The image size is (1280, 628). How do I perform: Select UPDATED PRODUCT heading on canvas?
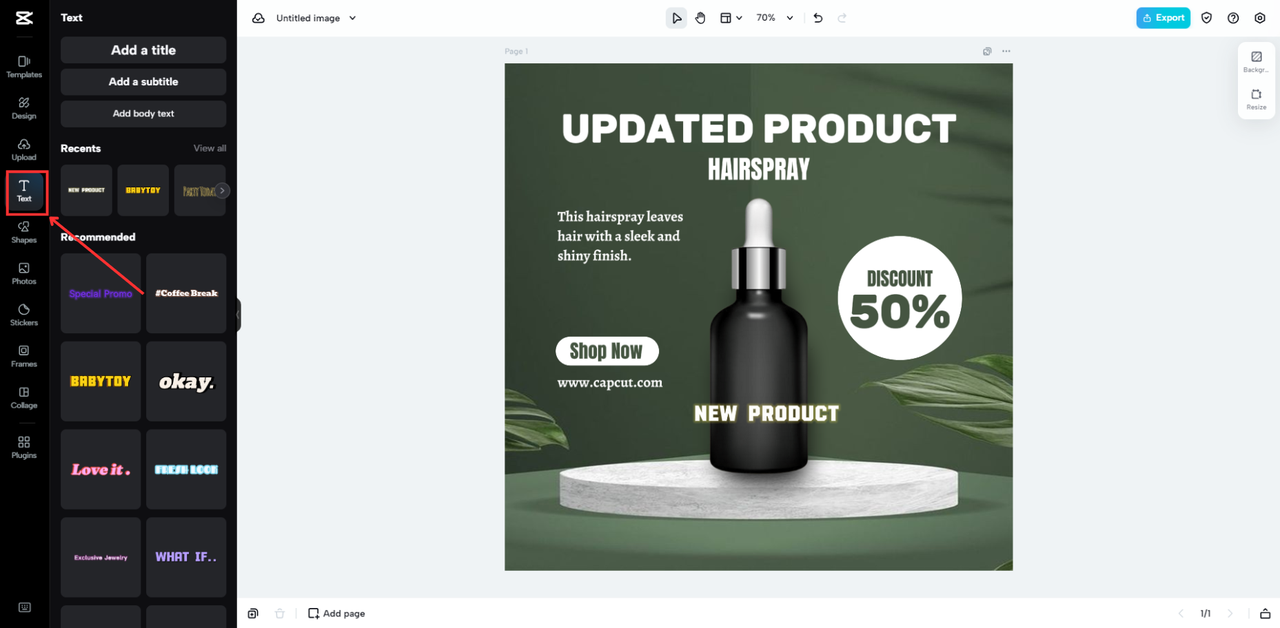[759, 128]
